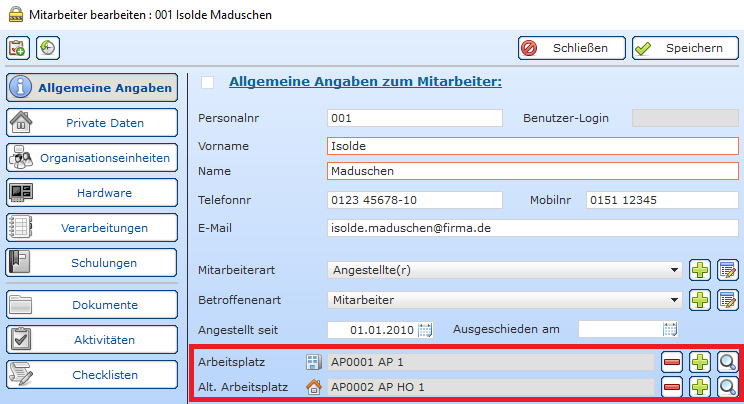Screen dimensions: 744x404
Task: Remove the Arbeitsplatz assignment AP0001
Action: 672,362
